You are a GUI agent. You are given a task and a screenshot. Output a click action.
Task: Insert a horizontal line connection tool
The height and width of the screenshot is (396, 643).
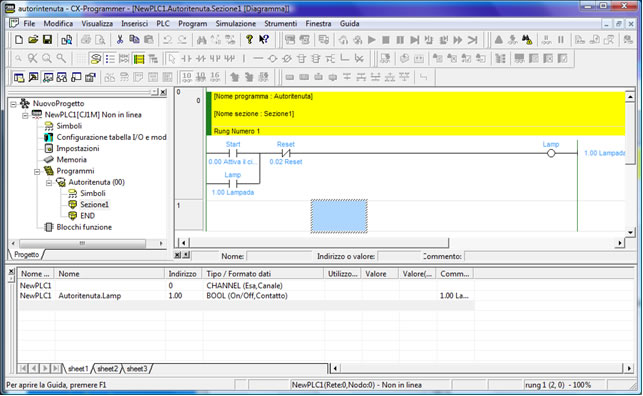click(258, 59)
